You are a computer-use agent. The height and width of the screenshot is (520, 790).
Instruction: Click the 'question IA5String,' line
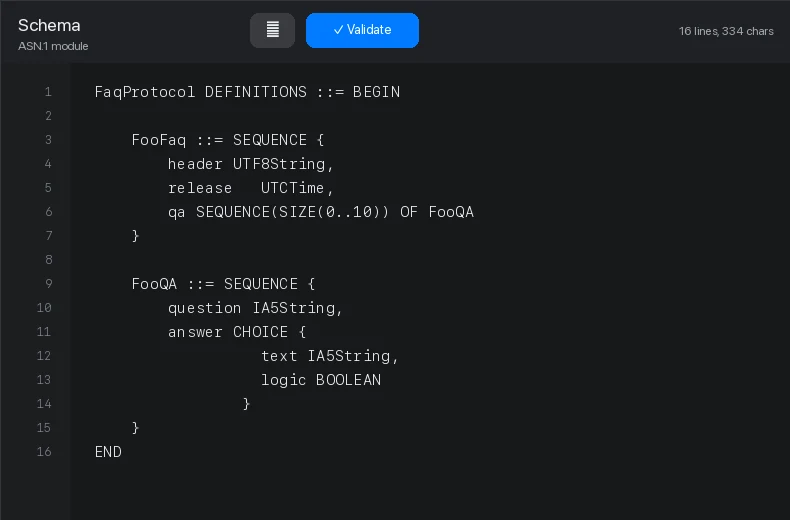pos(255,308)
